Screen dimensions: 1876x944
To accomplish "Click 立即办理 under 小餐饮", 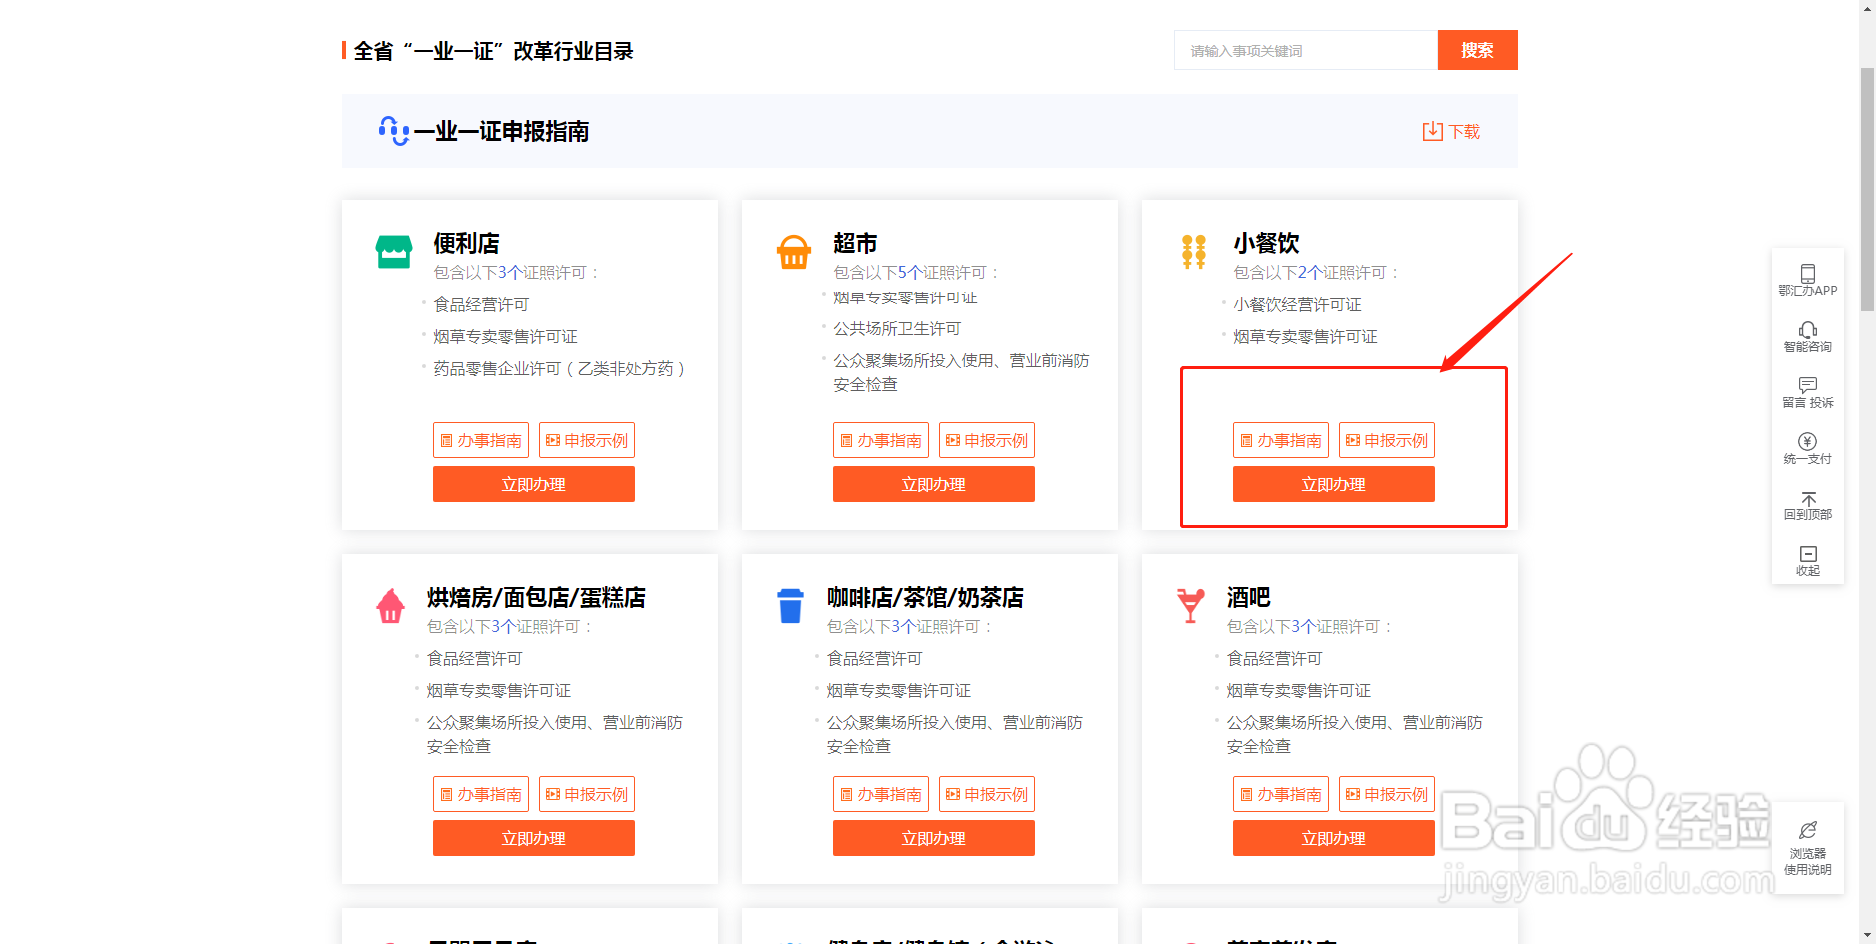I will click(x=1334, y=484).
